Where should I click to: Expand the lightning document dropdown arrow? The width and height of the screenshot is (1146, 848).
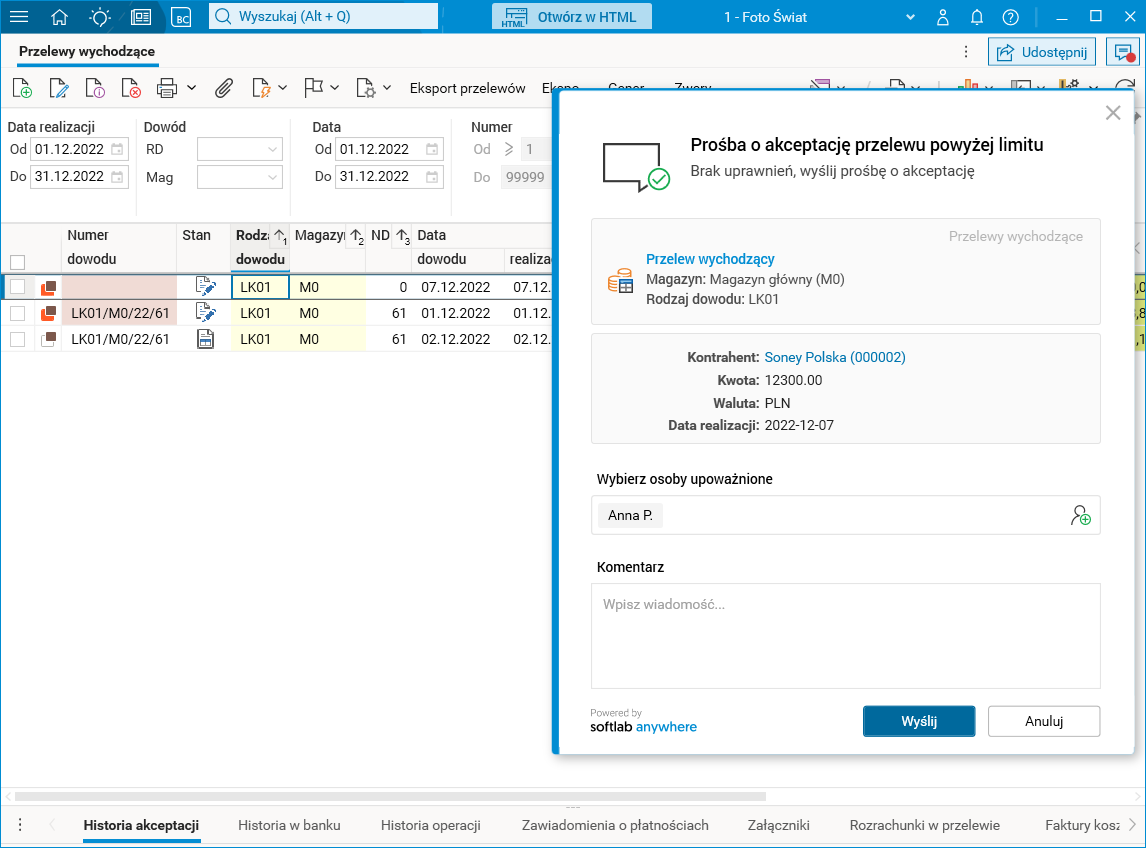283,88
